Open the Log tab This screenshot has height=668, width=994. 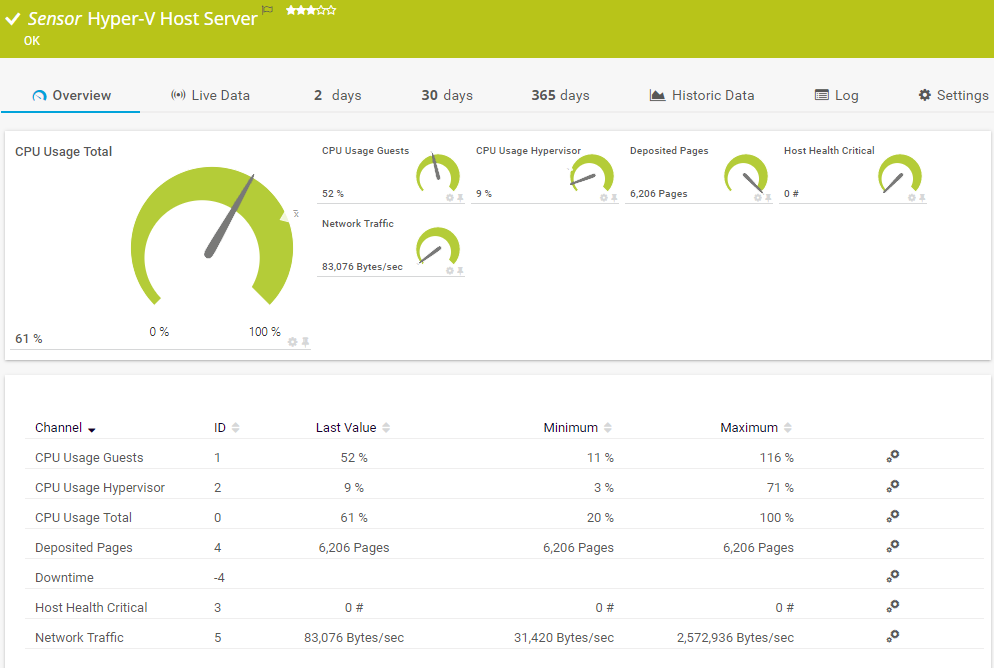tap(837, 95)
